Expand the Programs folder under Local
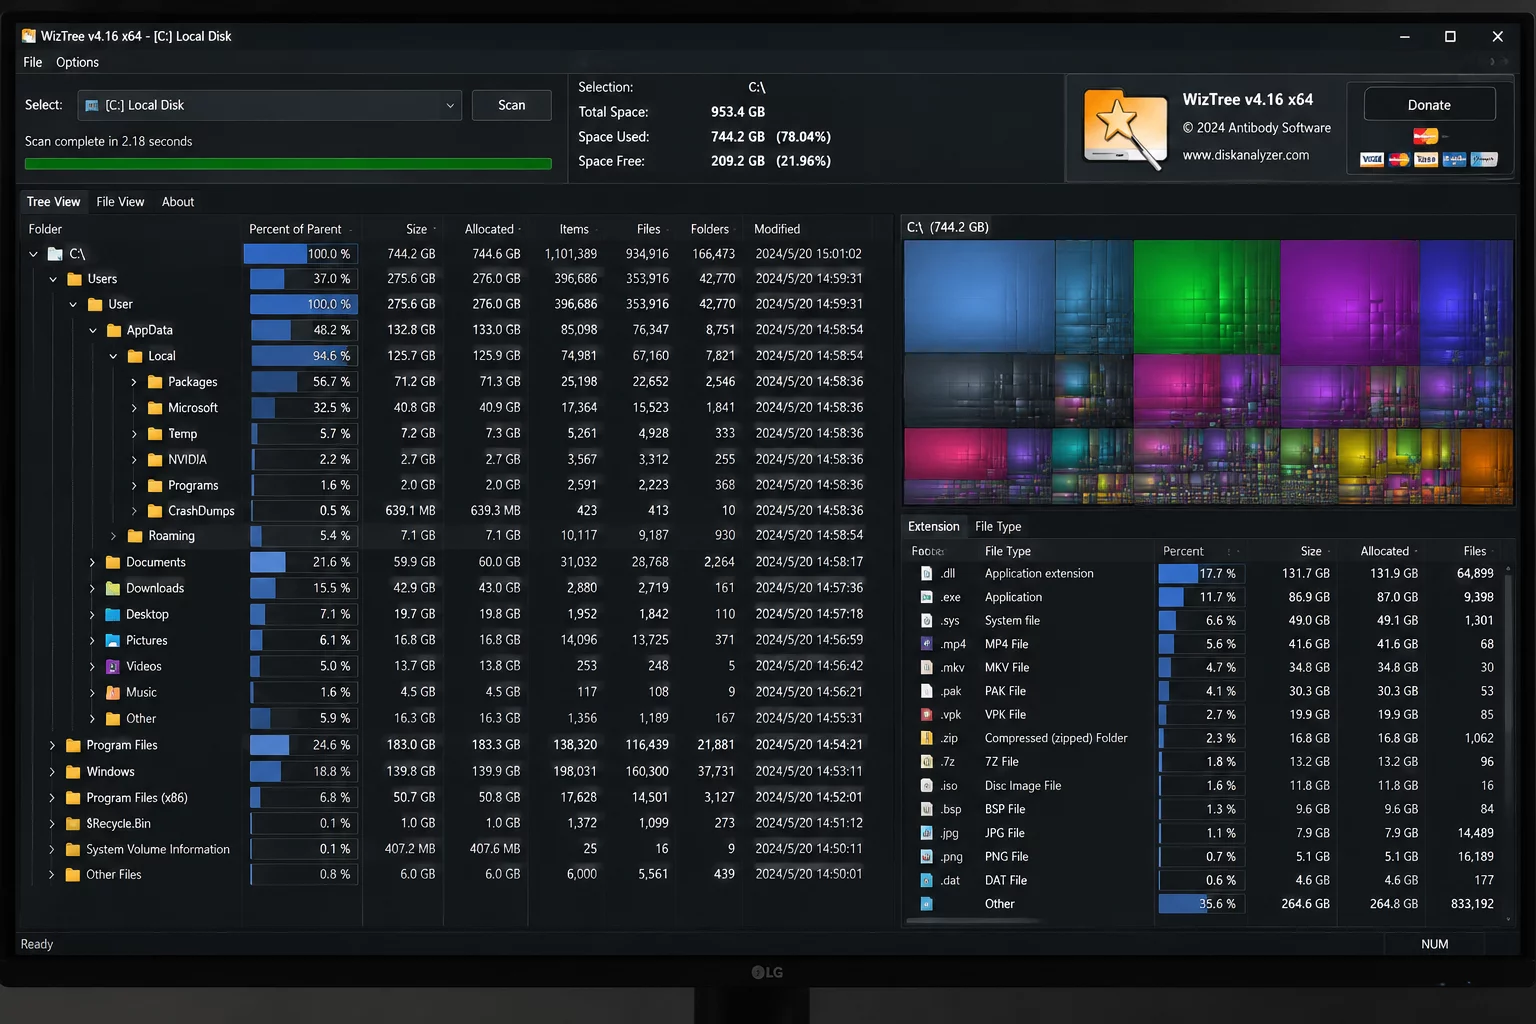1536x1024 pixels. (134, 486)
